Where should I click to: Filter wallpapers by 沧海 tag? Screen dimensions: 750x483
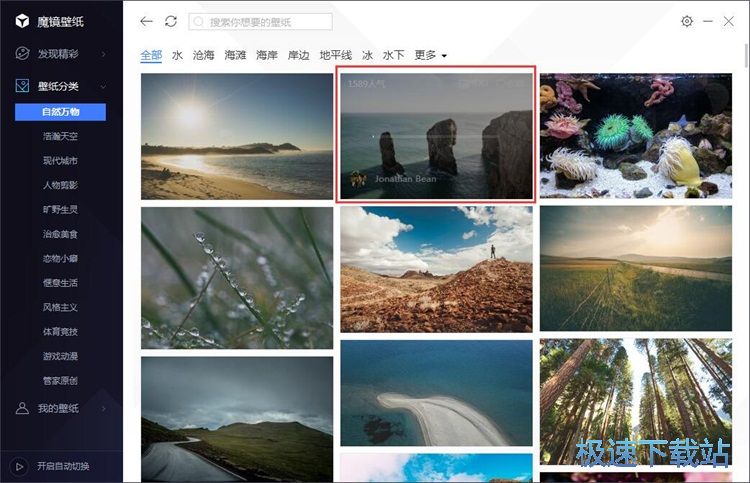(203, 55)
